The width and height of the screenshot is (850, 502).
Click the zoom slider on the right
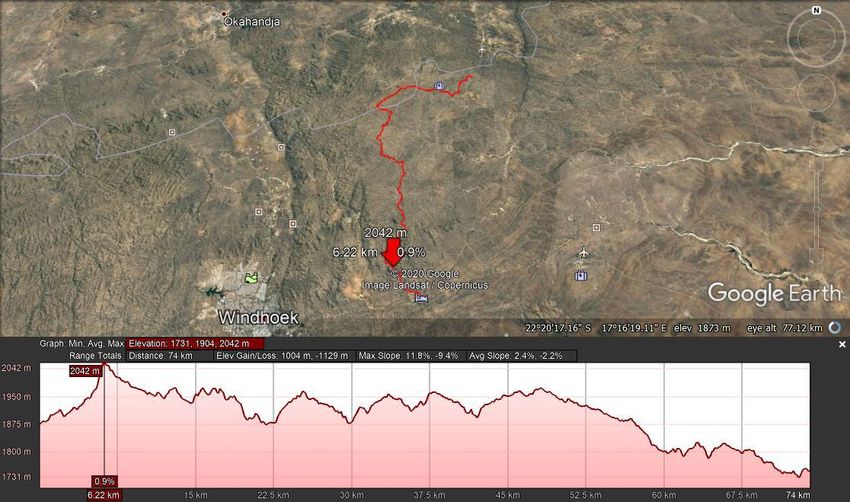coord(816,193)
